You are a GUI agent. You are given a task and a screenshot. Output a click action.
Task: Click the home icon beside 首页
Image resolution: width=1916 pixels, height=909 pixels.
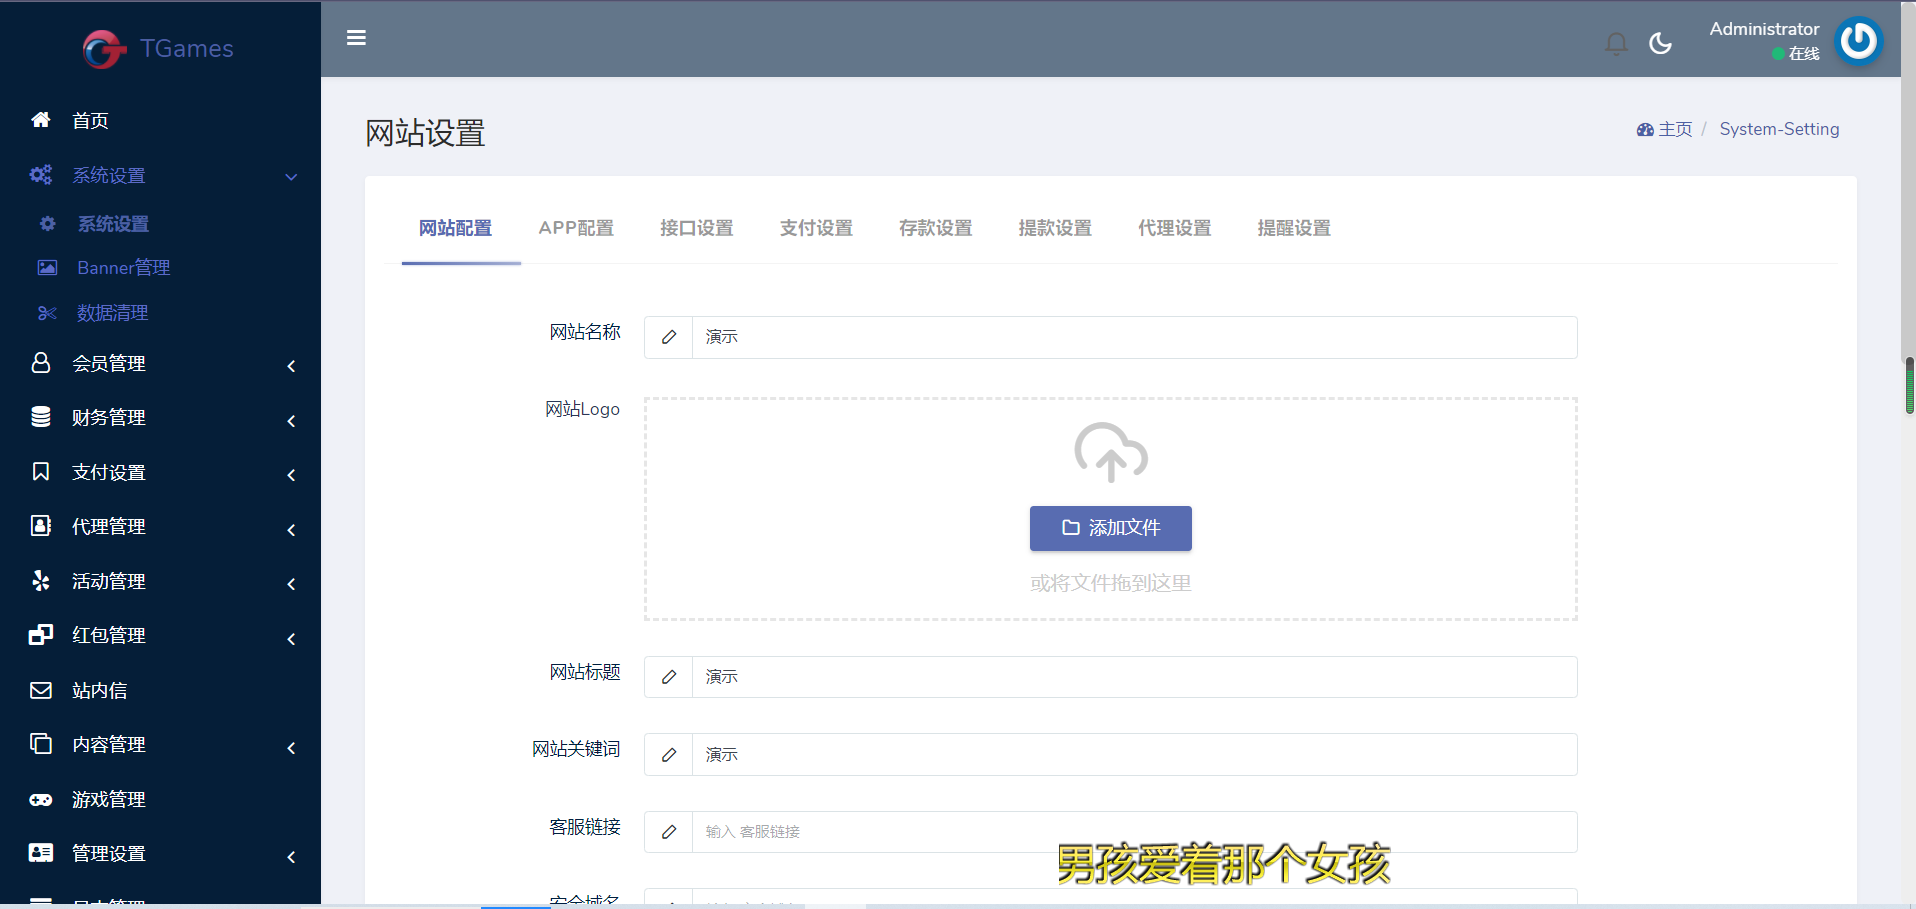point(41,120)
